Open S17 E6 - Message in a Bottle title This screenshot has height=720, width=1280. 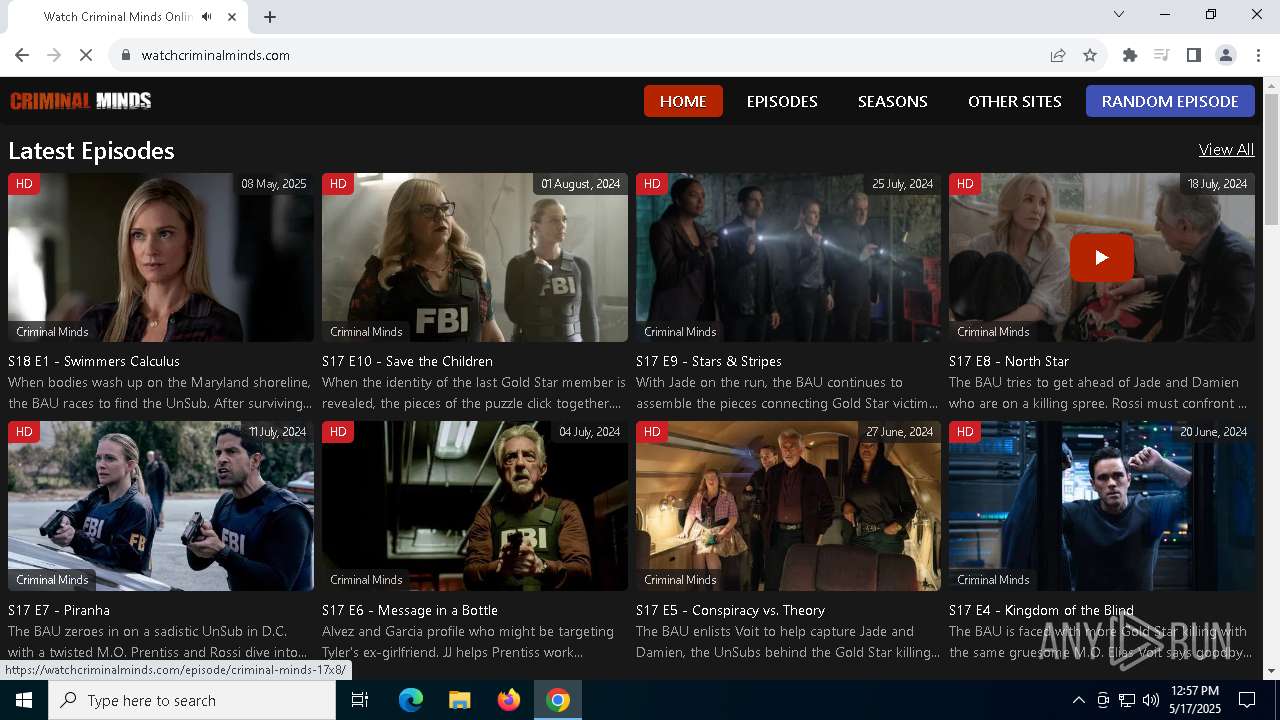[410, 610]
